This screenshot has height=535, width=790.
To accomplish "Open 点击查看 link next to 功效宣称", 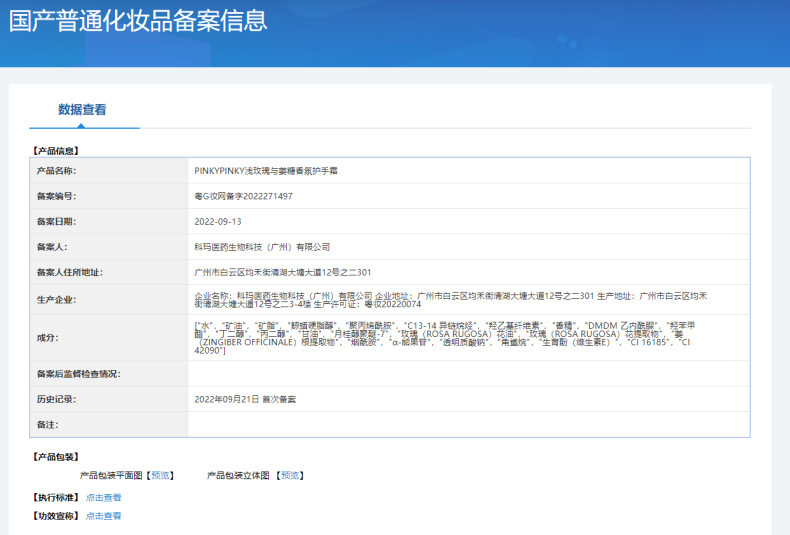I will tap(103, 516).
